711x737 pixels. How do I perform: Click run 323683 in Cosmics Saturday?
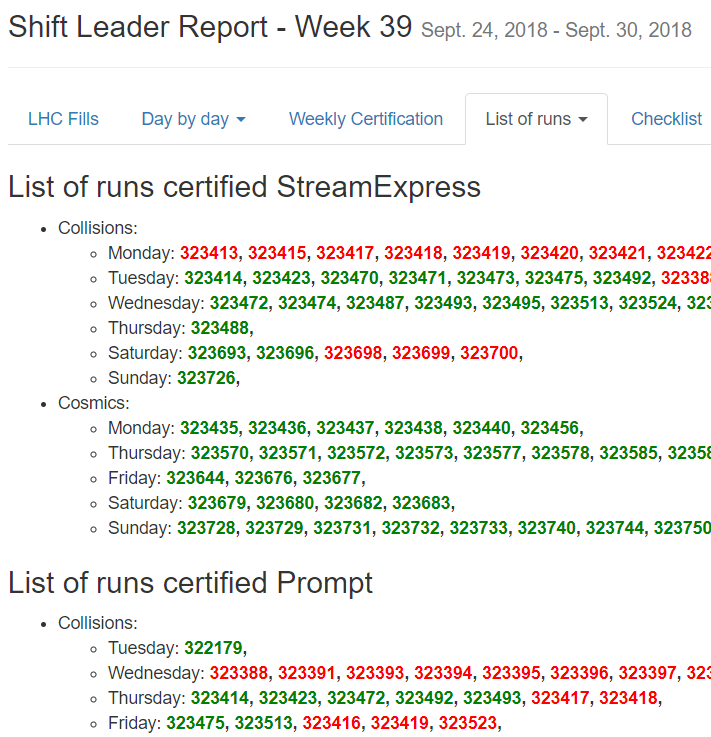tap(421, 503)
